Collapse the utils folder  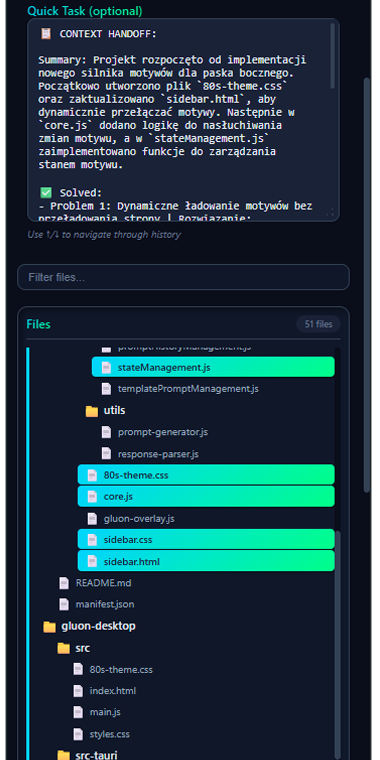pos(114,411)
